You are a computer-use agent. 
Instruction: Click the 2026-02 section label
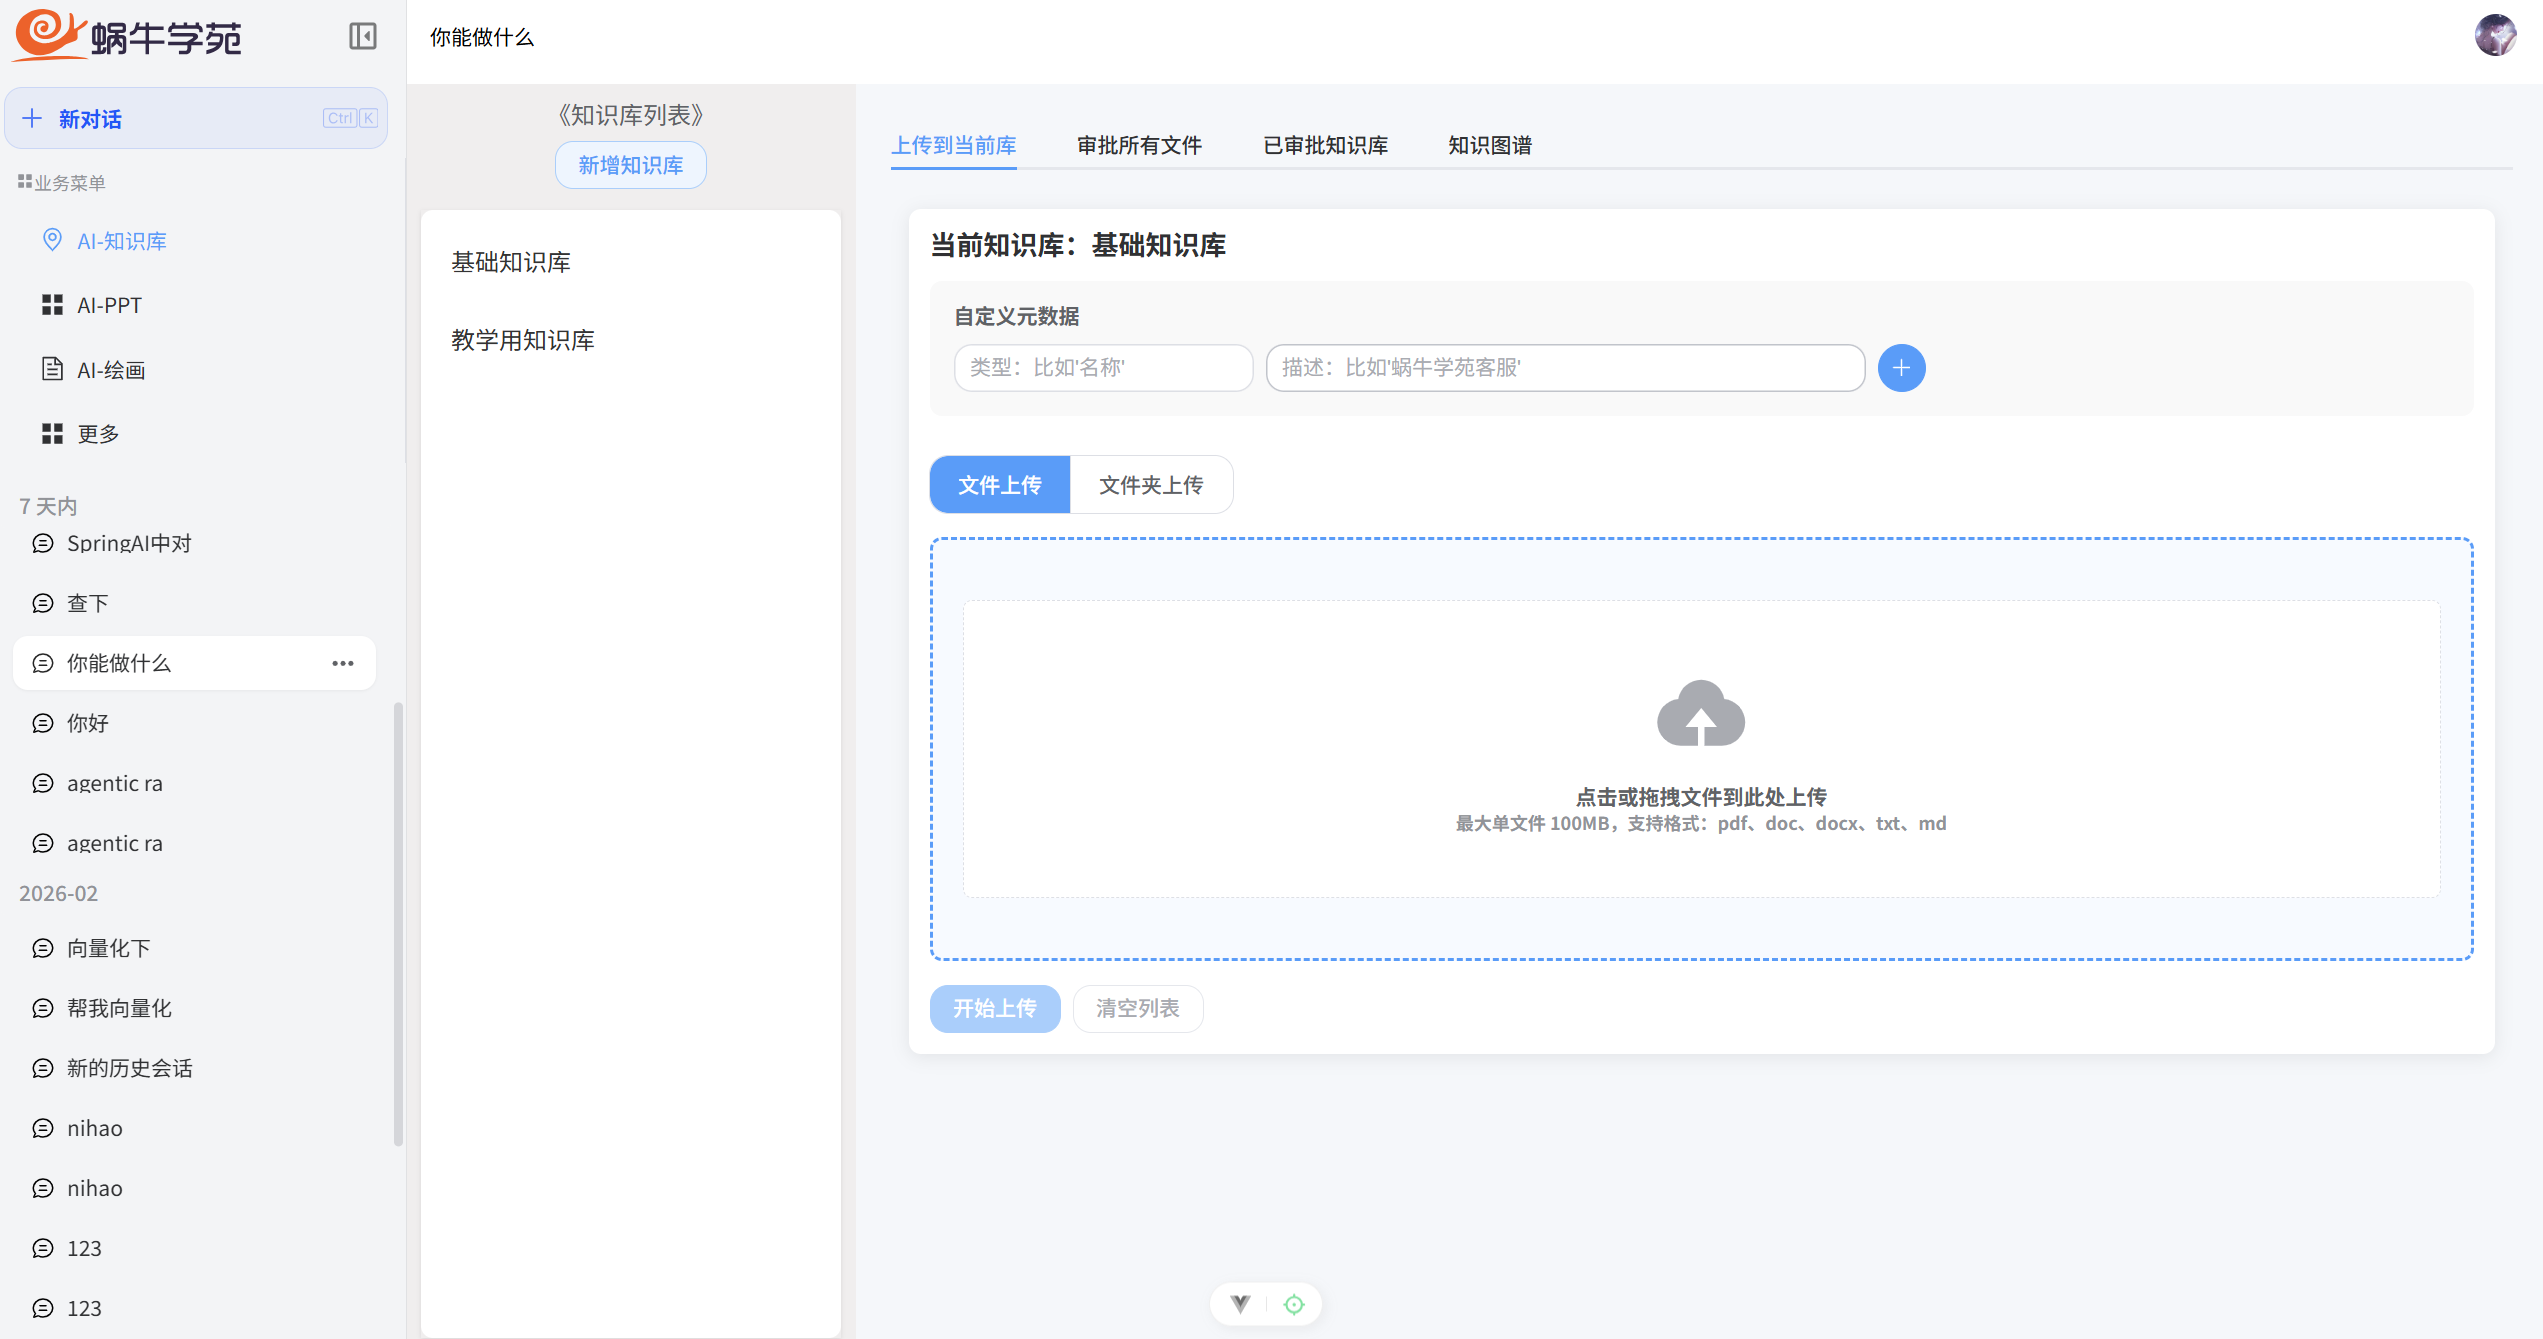[x=58, y=893]
